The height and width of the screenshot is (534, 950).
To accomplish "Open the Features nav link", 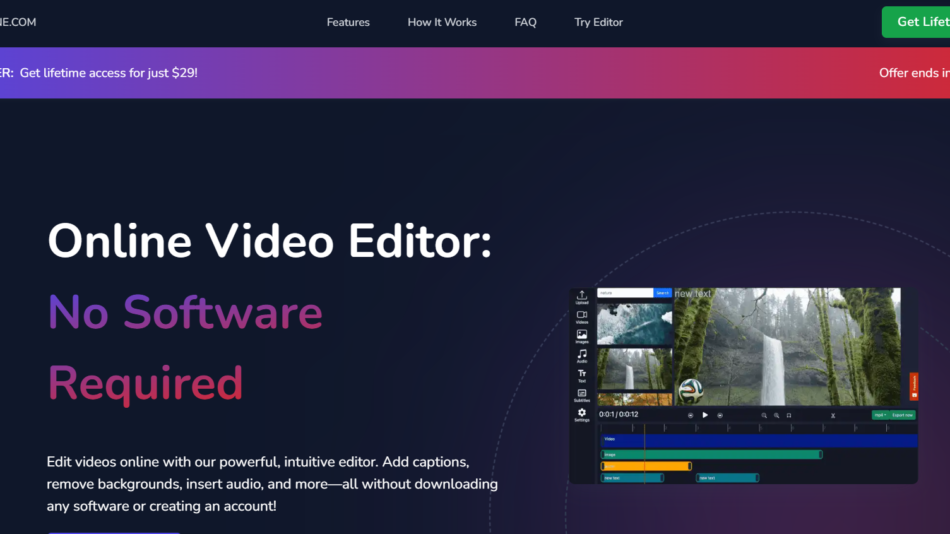I will pos(348,22).
